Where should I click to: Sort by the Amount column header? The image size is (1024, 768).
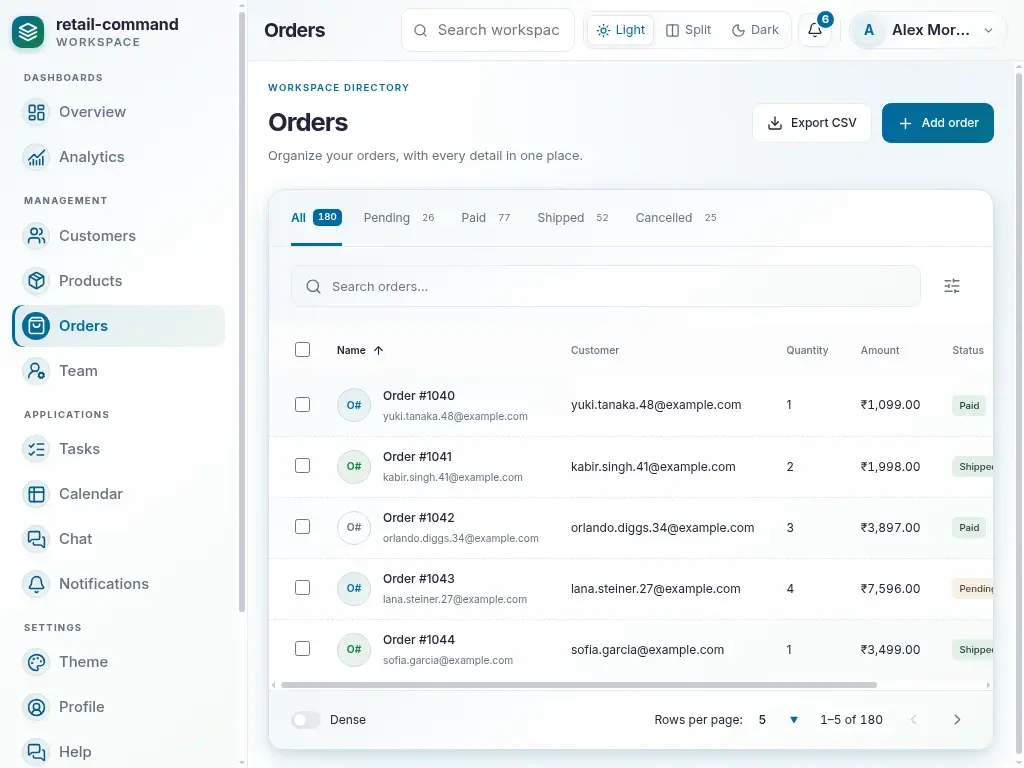[x=880, y=351]
